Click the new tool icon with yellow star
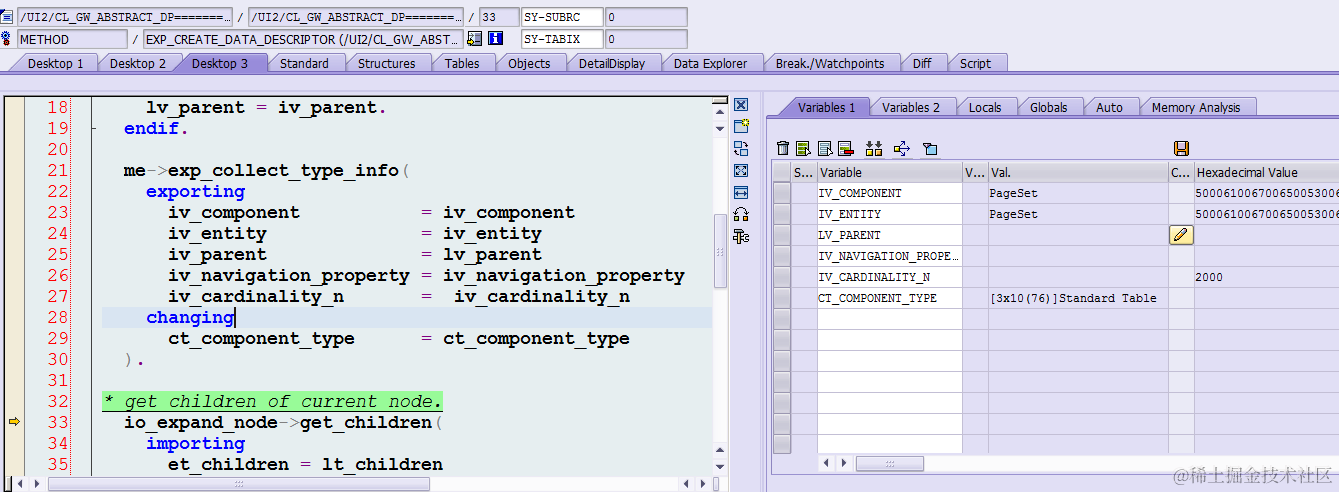 pyautogui.click(x=741, y=127)
